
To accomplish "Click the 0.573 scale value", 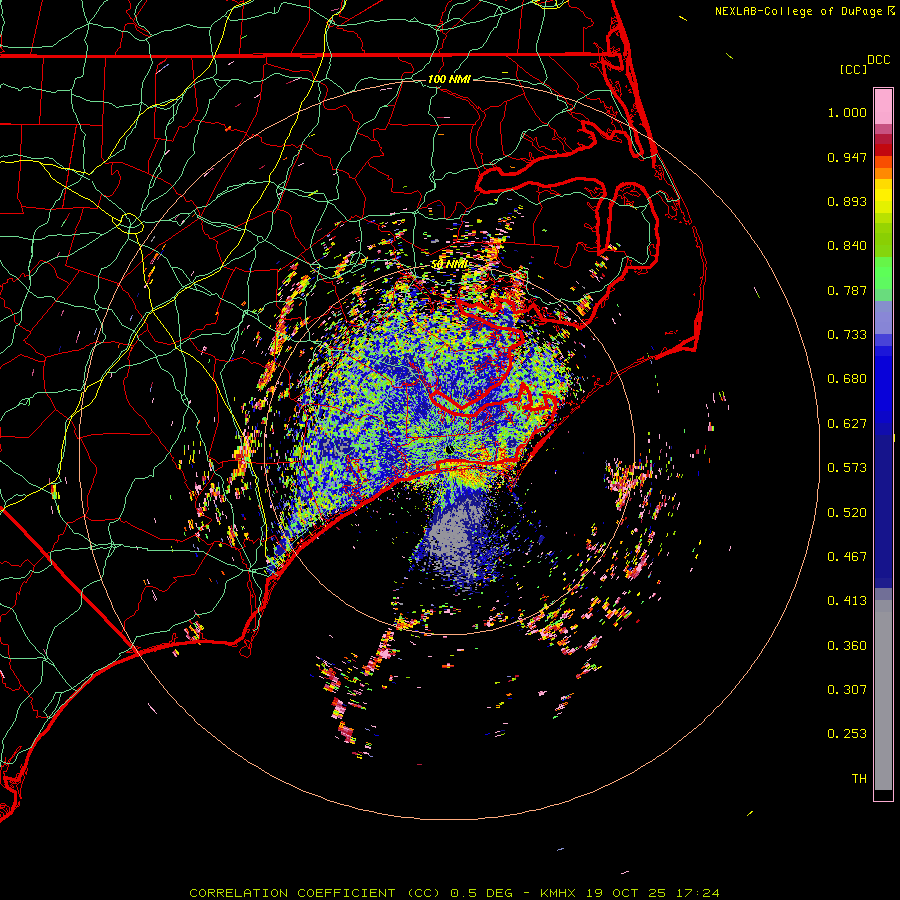I will pyautogui.click(x=847, y=468).
